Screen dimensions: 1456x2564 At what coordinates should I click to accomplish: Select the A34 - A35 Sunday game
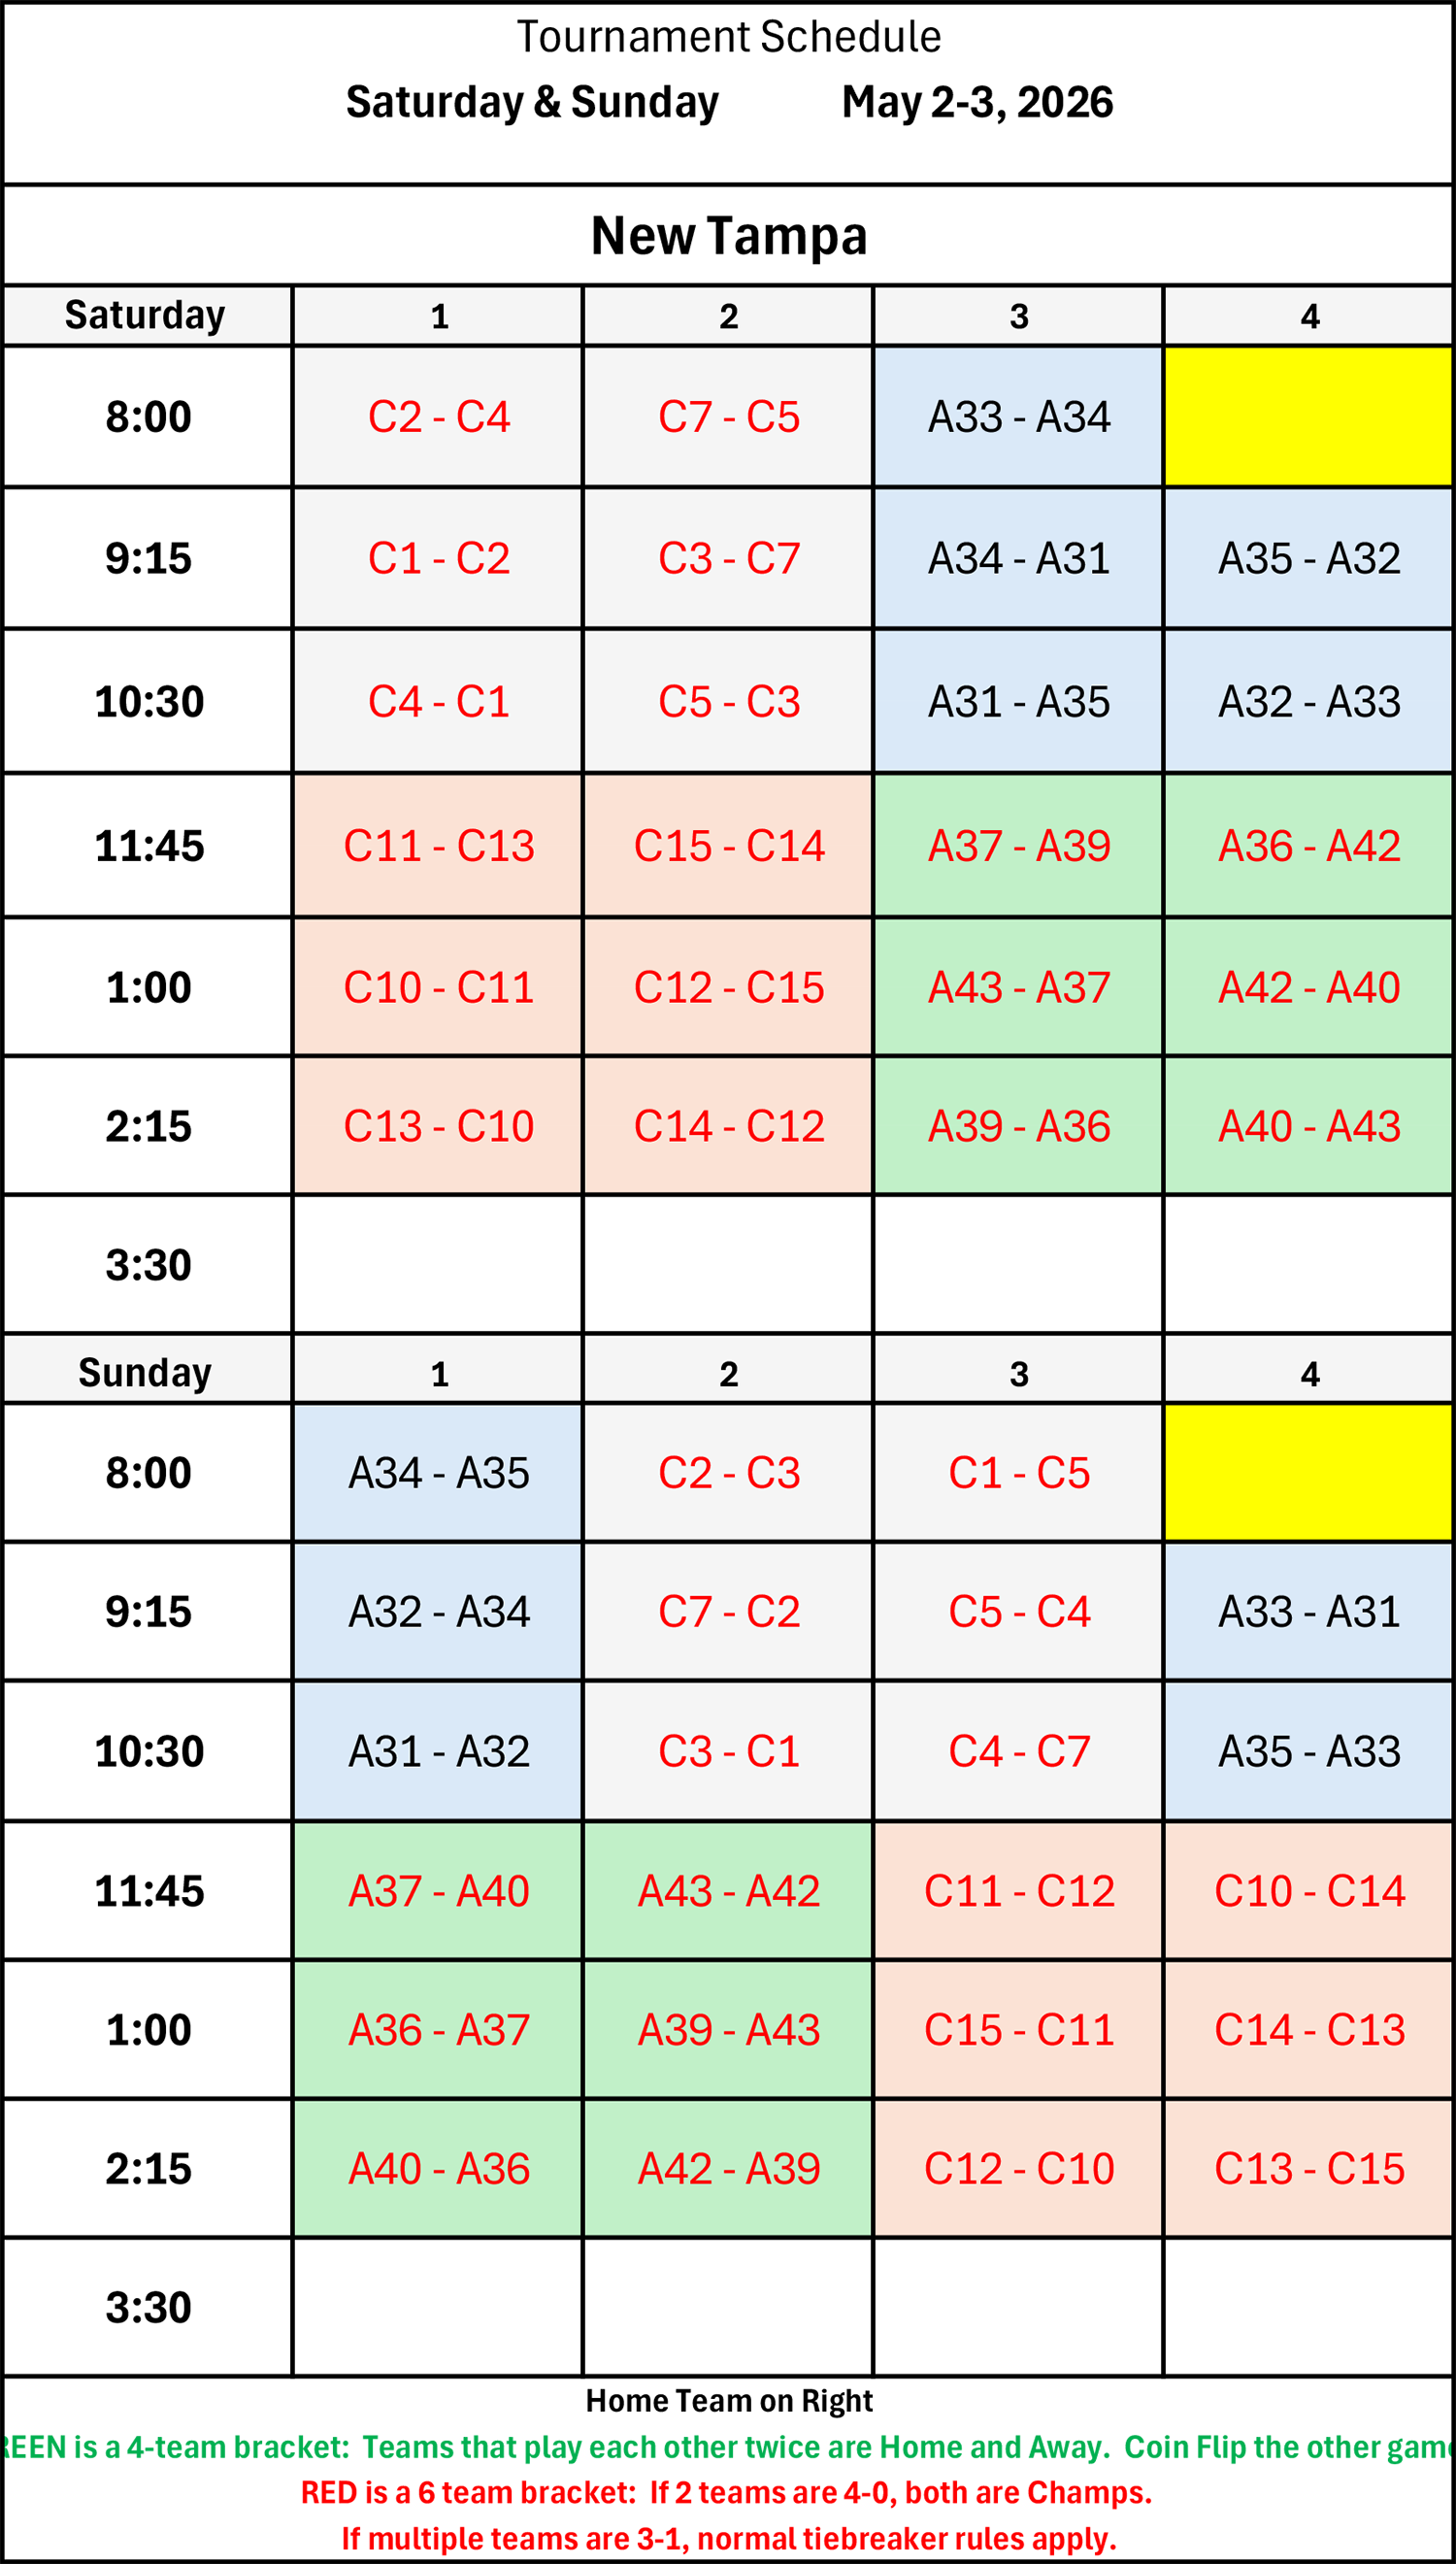pos(438,1472)
